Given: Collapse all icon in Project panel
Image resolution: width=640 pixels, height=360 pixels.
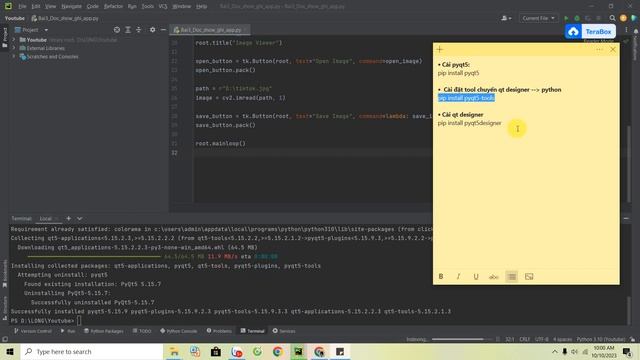Looking at the screenshot, I should 139,30.
